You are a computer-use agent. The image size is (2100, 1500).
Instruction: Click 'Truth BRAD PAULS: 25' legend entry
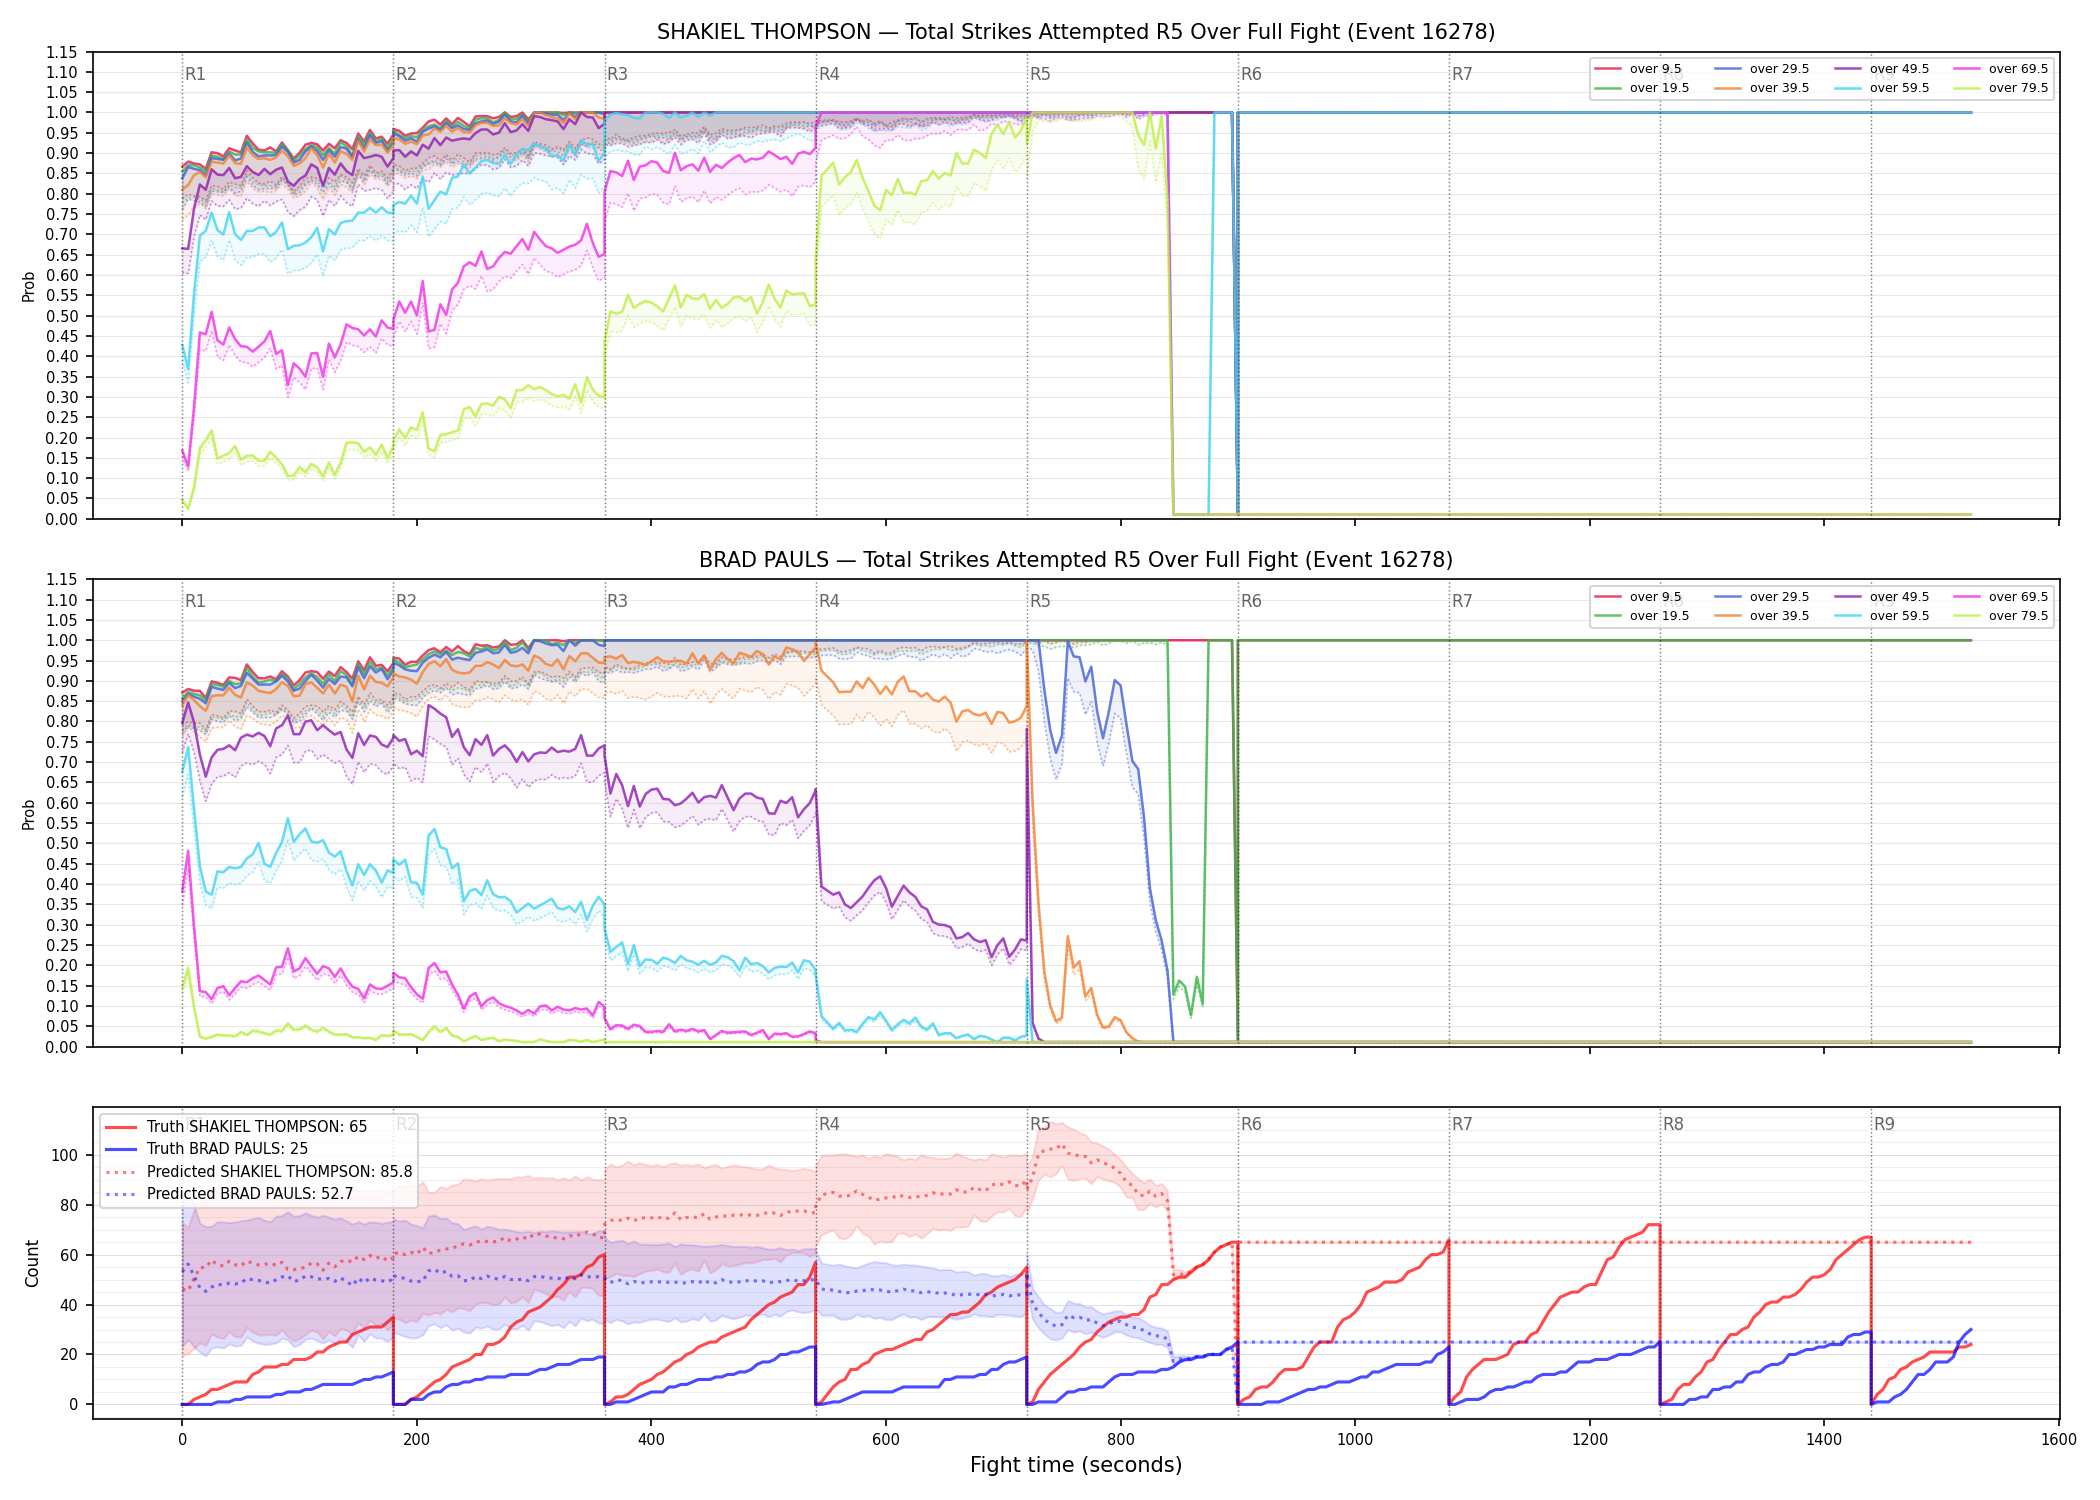pos(227,1149)
